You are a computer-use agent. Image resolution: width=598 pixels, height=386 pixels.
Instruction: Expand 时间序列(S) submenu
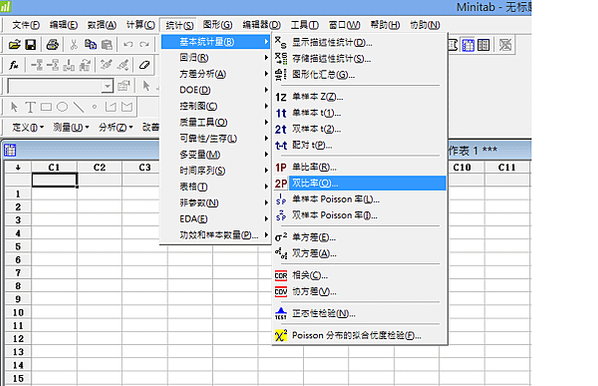coord(215,170)
